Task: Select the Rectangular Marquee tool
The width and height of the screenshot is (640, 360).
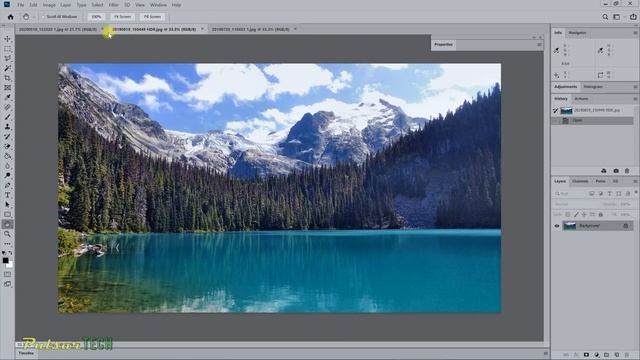Action: [7, 49]
